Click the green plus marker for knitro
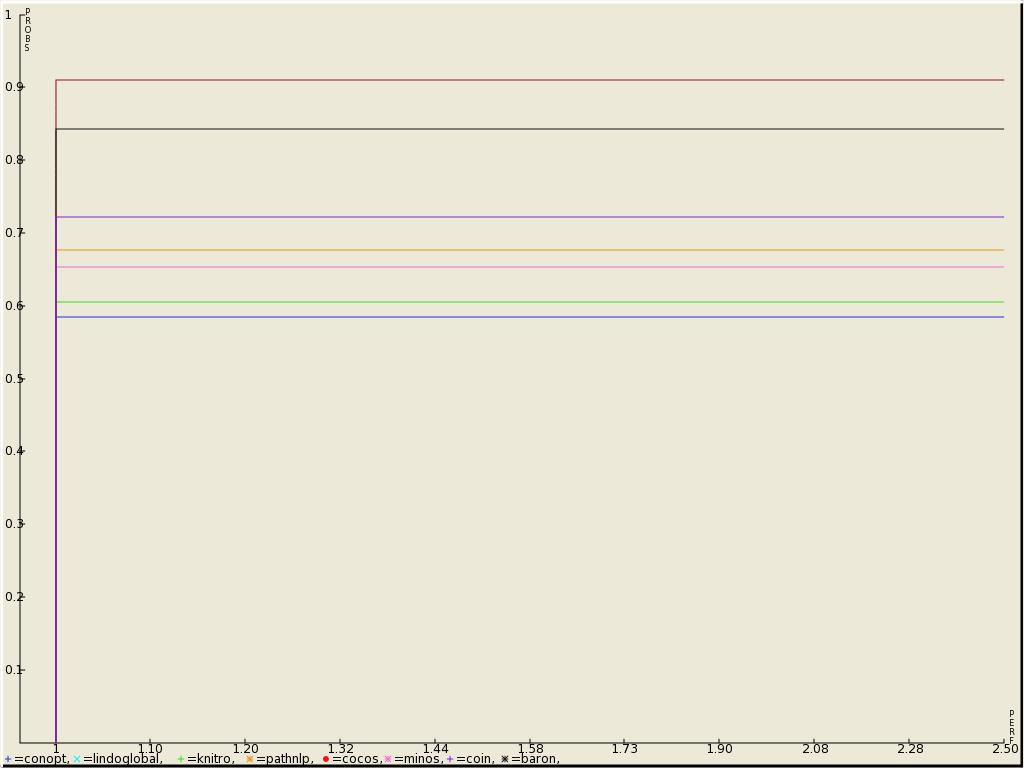 [181, 759]
